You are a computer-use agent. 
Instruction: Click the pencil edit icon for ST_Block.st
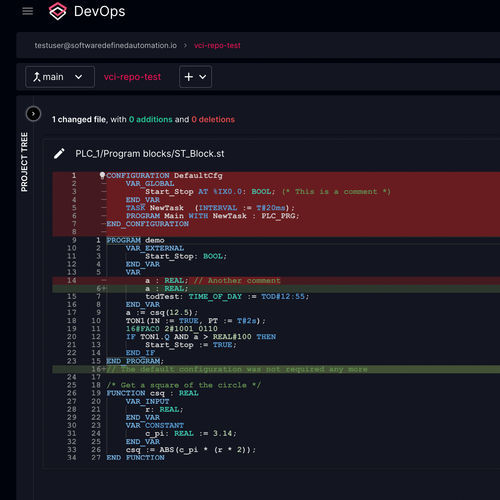[x=59, y=154]
